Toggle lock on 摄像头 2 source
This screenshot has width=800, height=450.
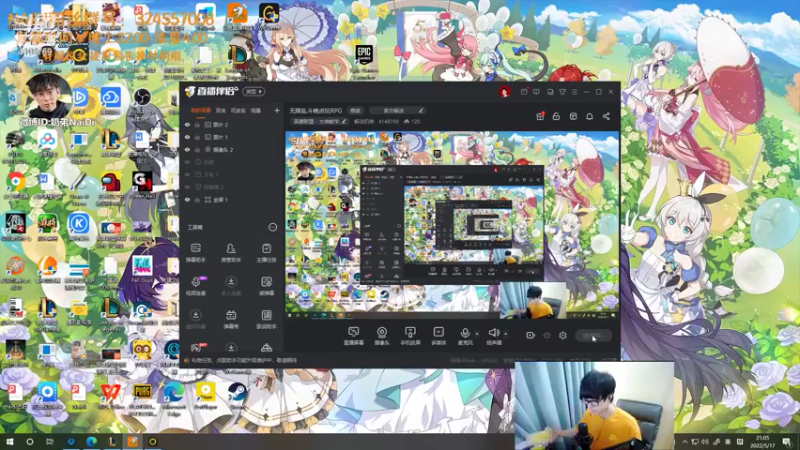[197, 149]
